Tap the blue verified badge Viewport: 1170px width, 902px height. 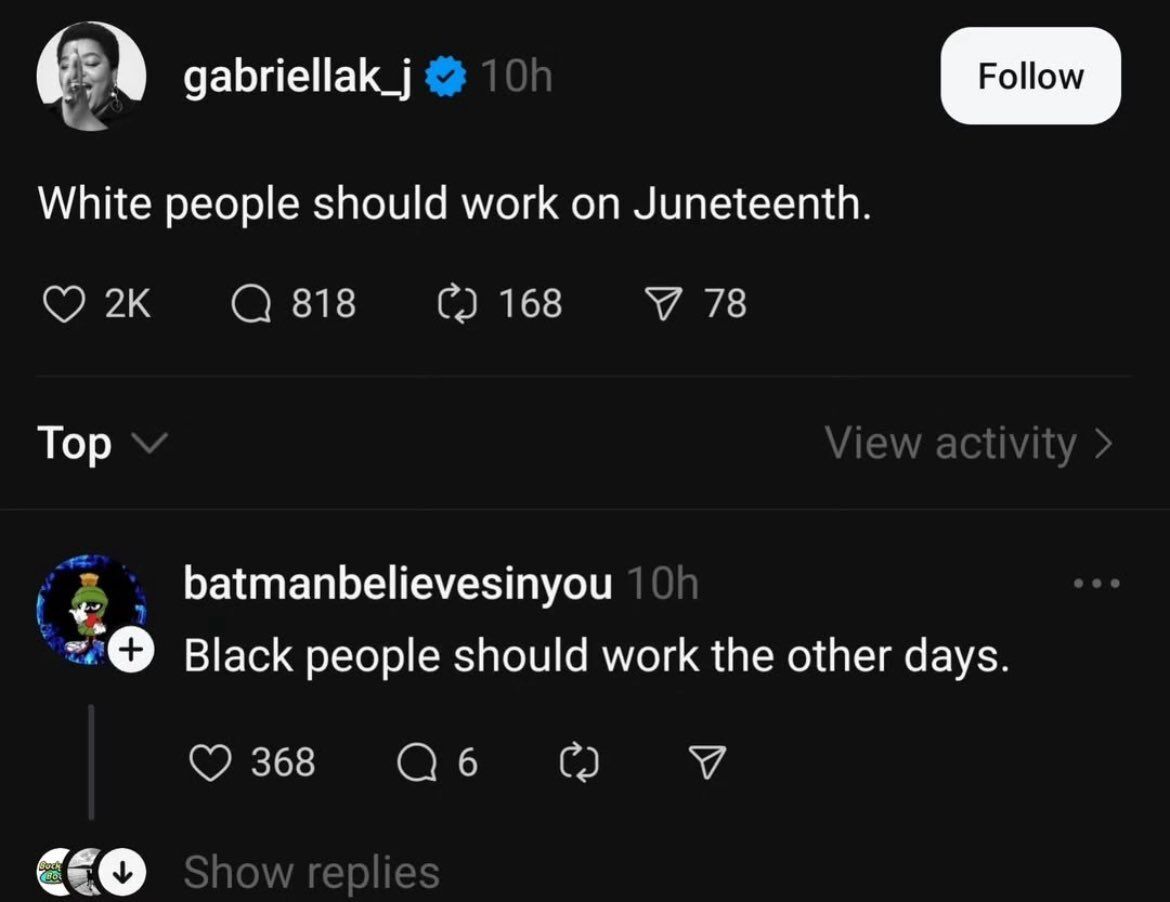click(x=445, y=77)
